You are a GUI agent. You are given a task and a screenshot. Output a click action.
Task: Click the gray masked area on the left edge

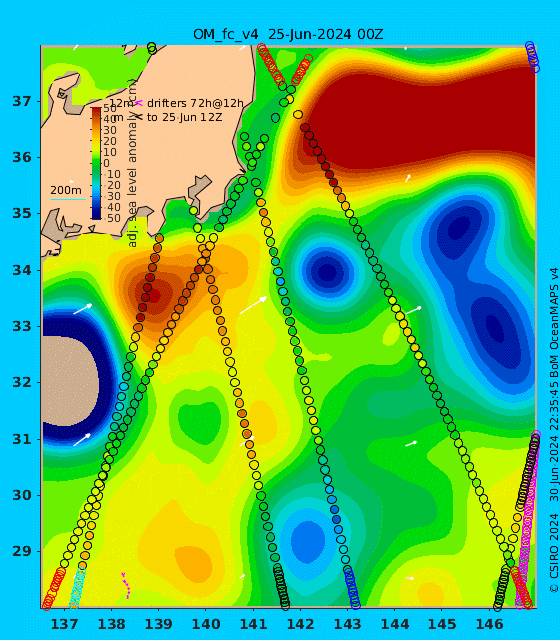click(x=70, y=380)
